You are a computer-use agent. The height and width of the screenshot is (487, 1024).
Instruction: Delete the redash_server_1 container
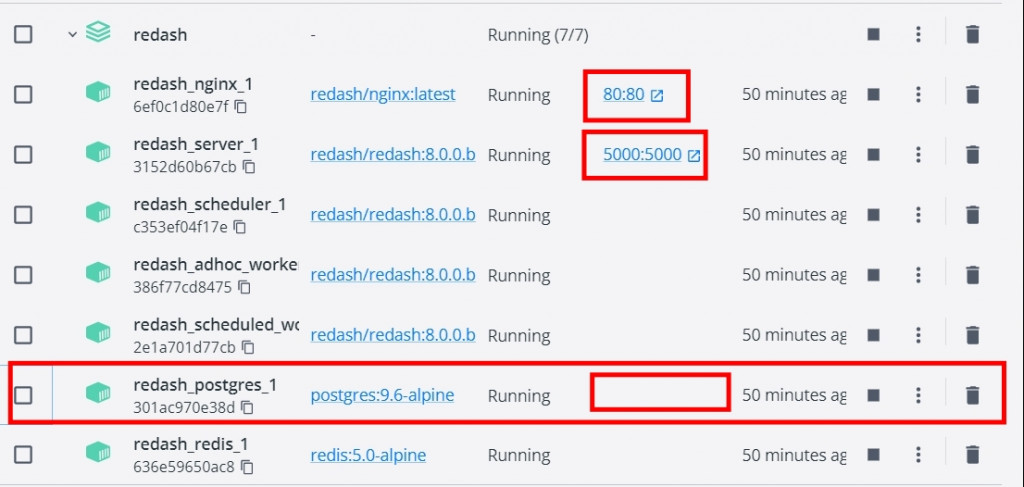[x=973, y=155]
